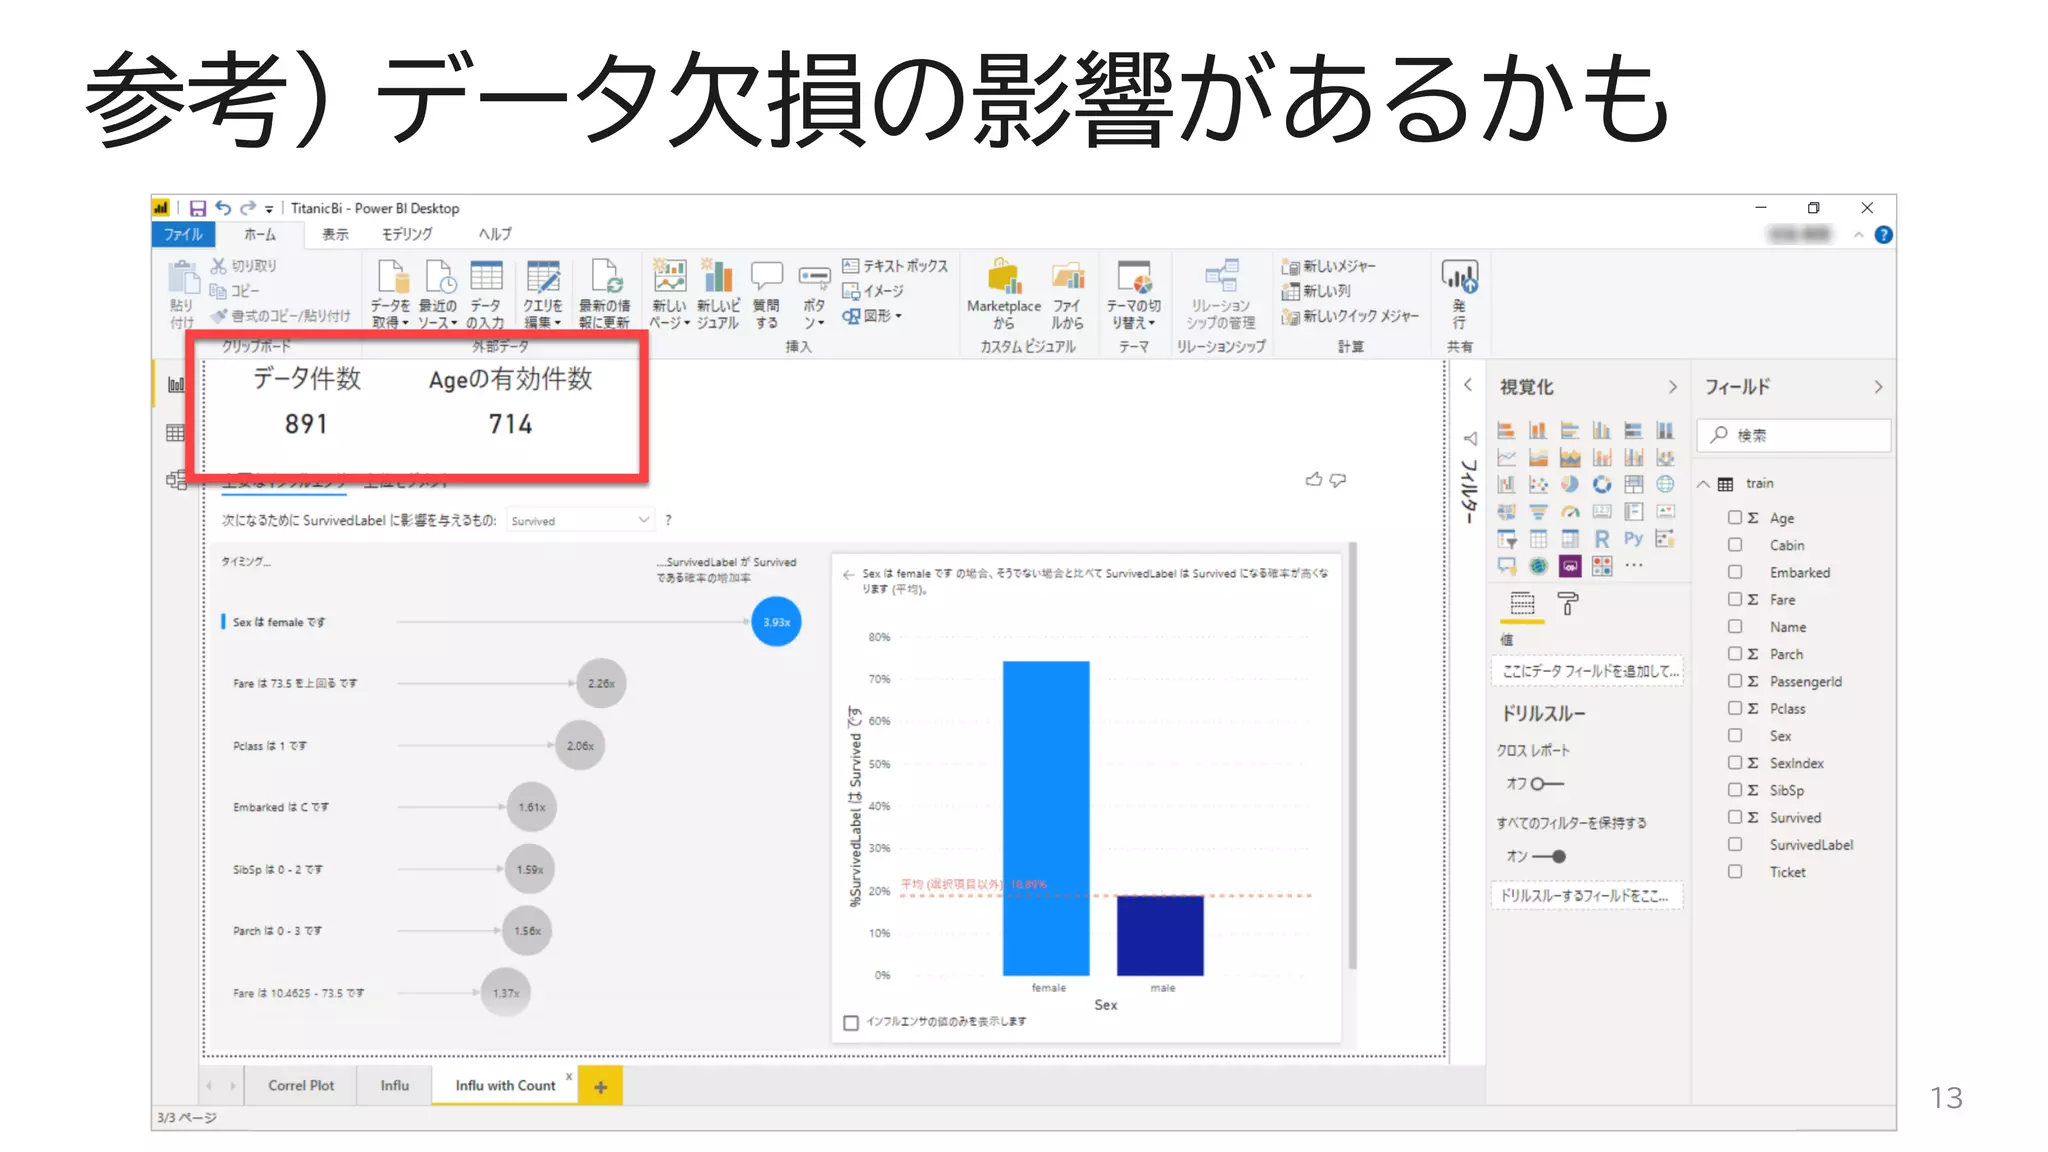Viewport: 2048px width, 1152px height.
Task: Switch to Data view in left sidebar
Action: coord(176,432)
